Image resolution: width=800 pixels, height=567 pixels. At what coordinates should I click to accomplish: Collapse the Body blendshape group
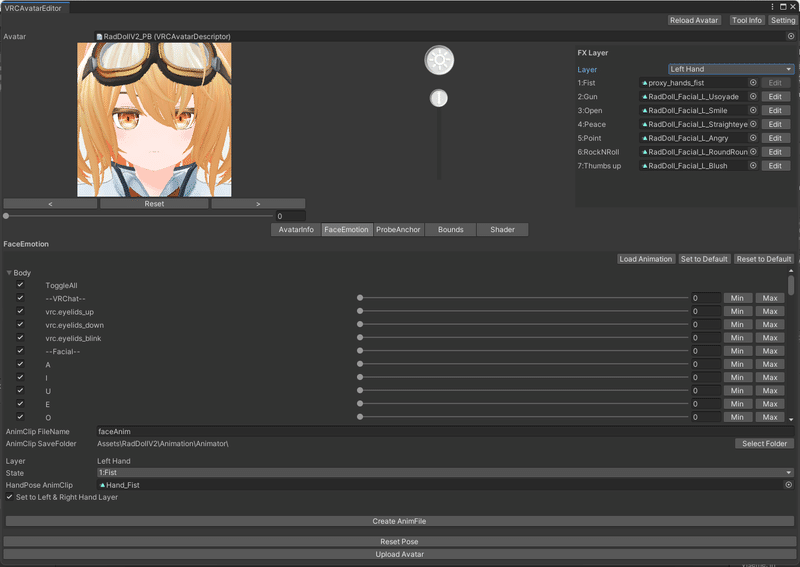[x=9, y=273]
